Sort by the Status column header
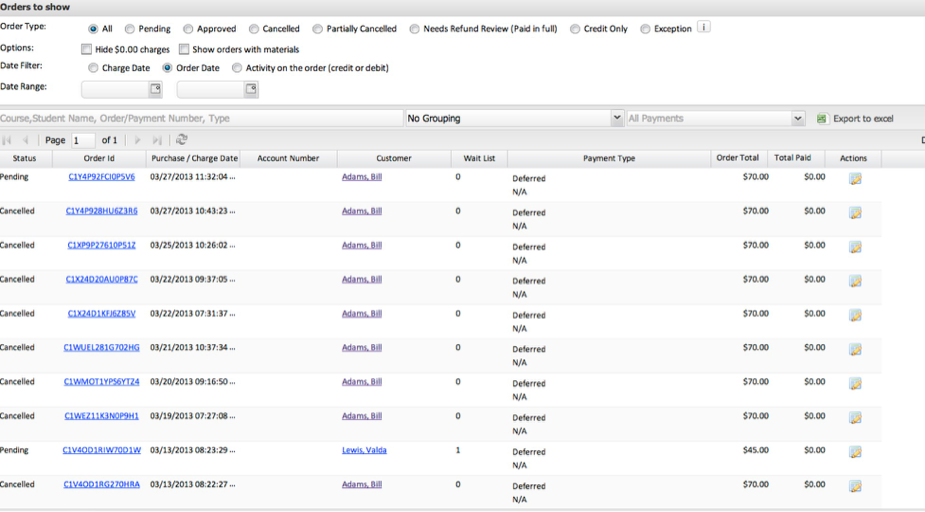Screen dimensions: 925x512 point(25,158)
